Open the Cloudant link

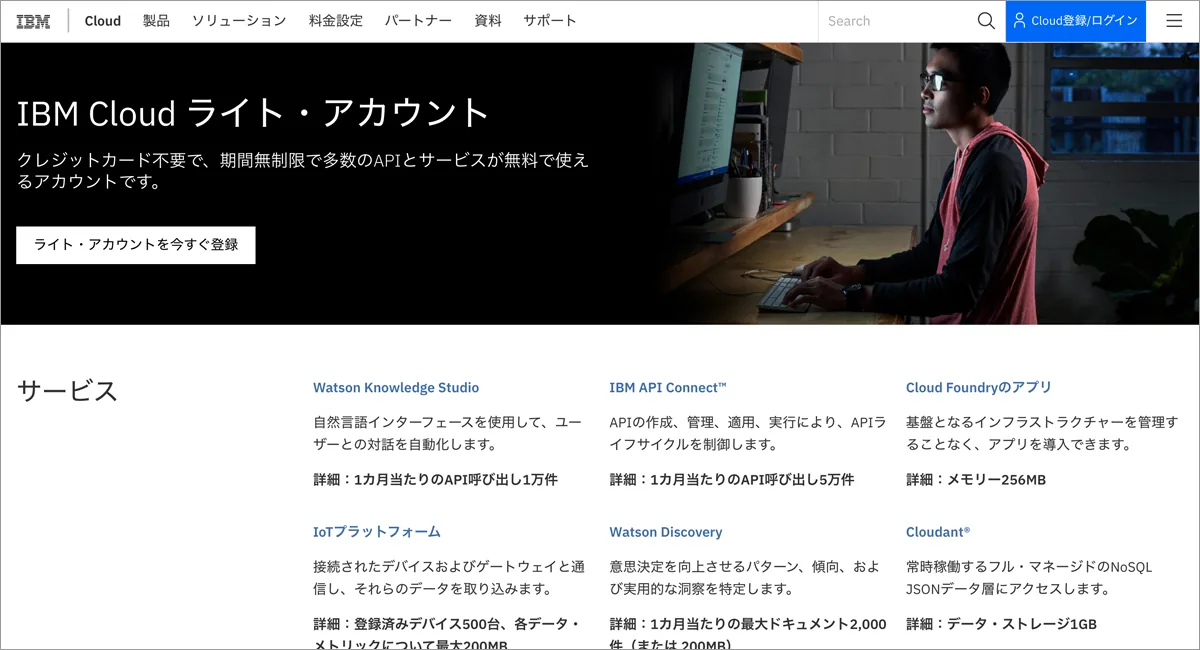pyautogui.click(x=938, y=532)
